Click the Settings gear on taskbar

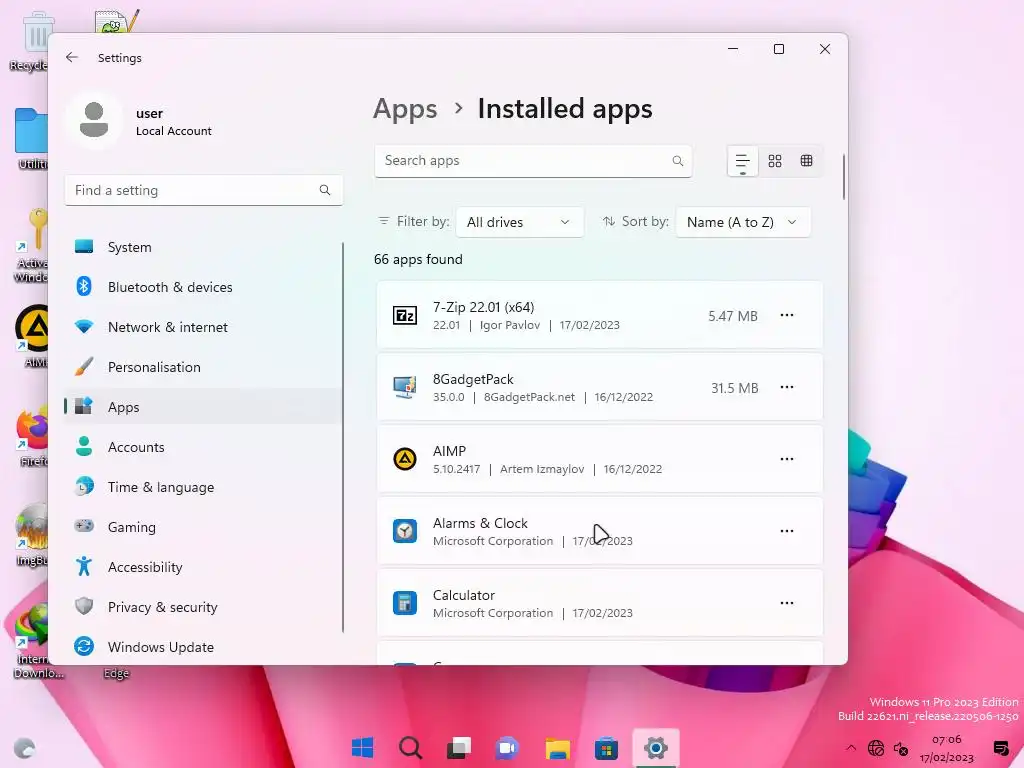(655, 747)
